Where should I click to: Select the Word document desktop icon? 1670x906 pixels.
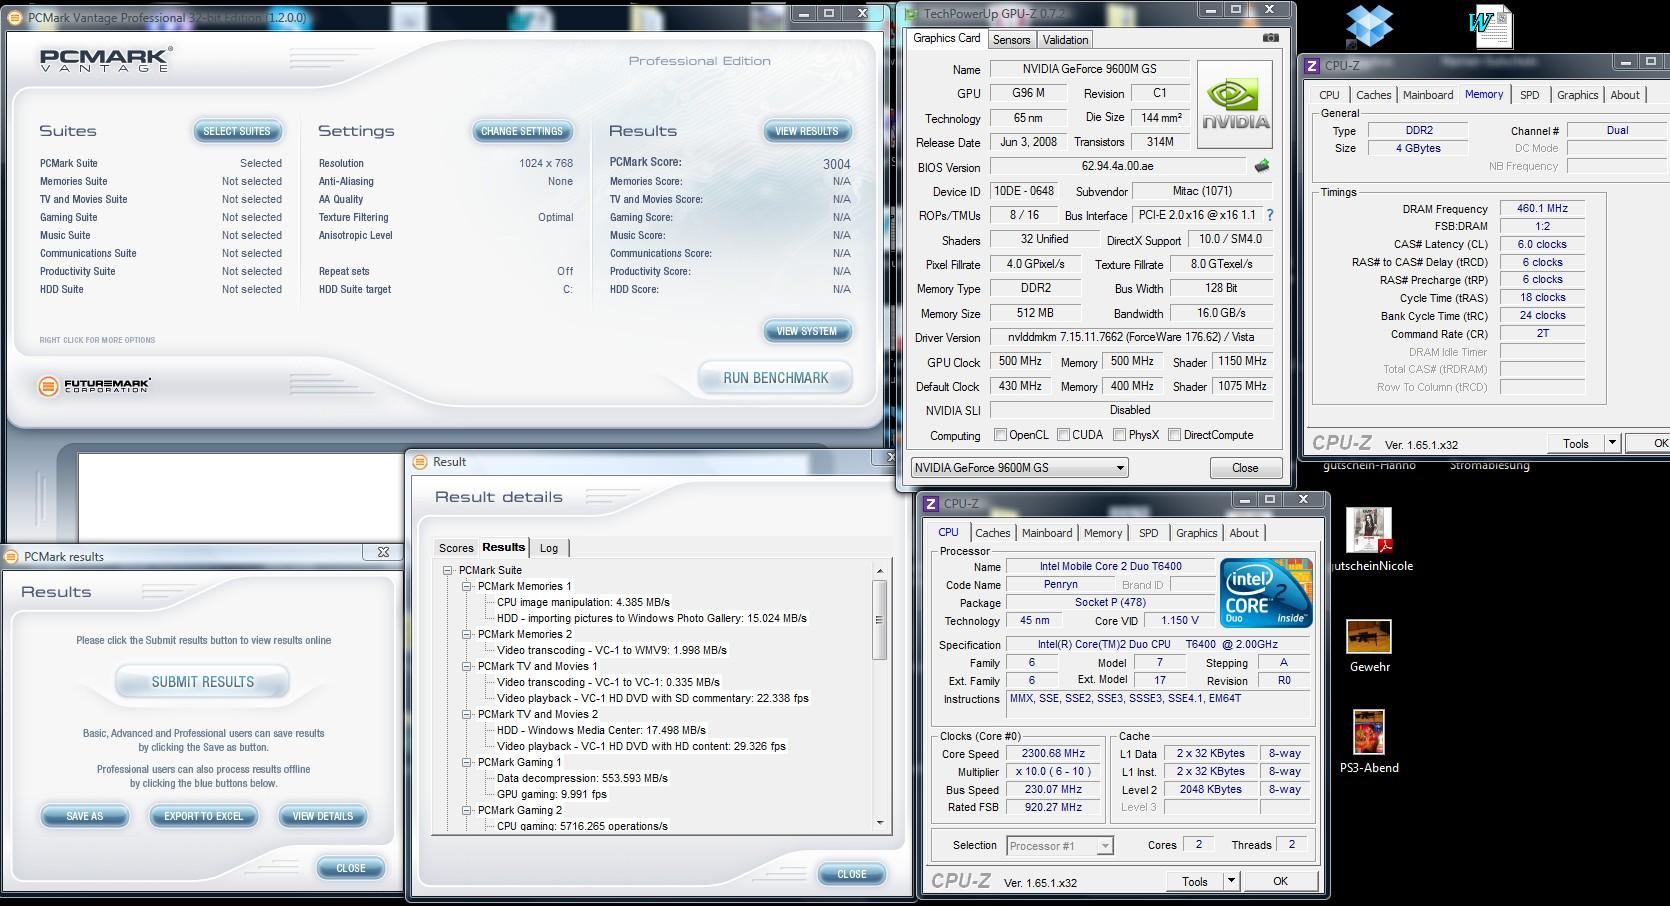(x=1491, y=27)
